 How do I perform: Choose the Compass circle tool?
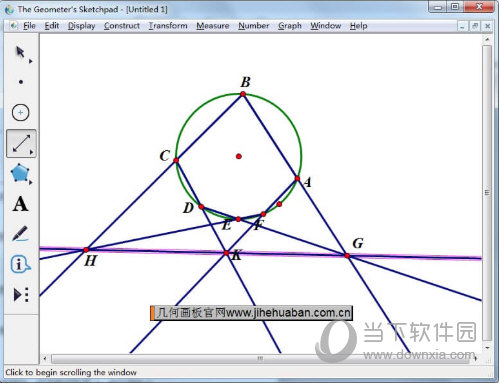tap(21, 113)
